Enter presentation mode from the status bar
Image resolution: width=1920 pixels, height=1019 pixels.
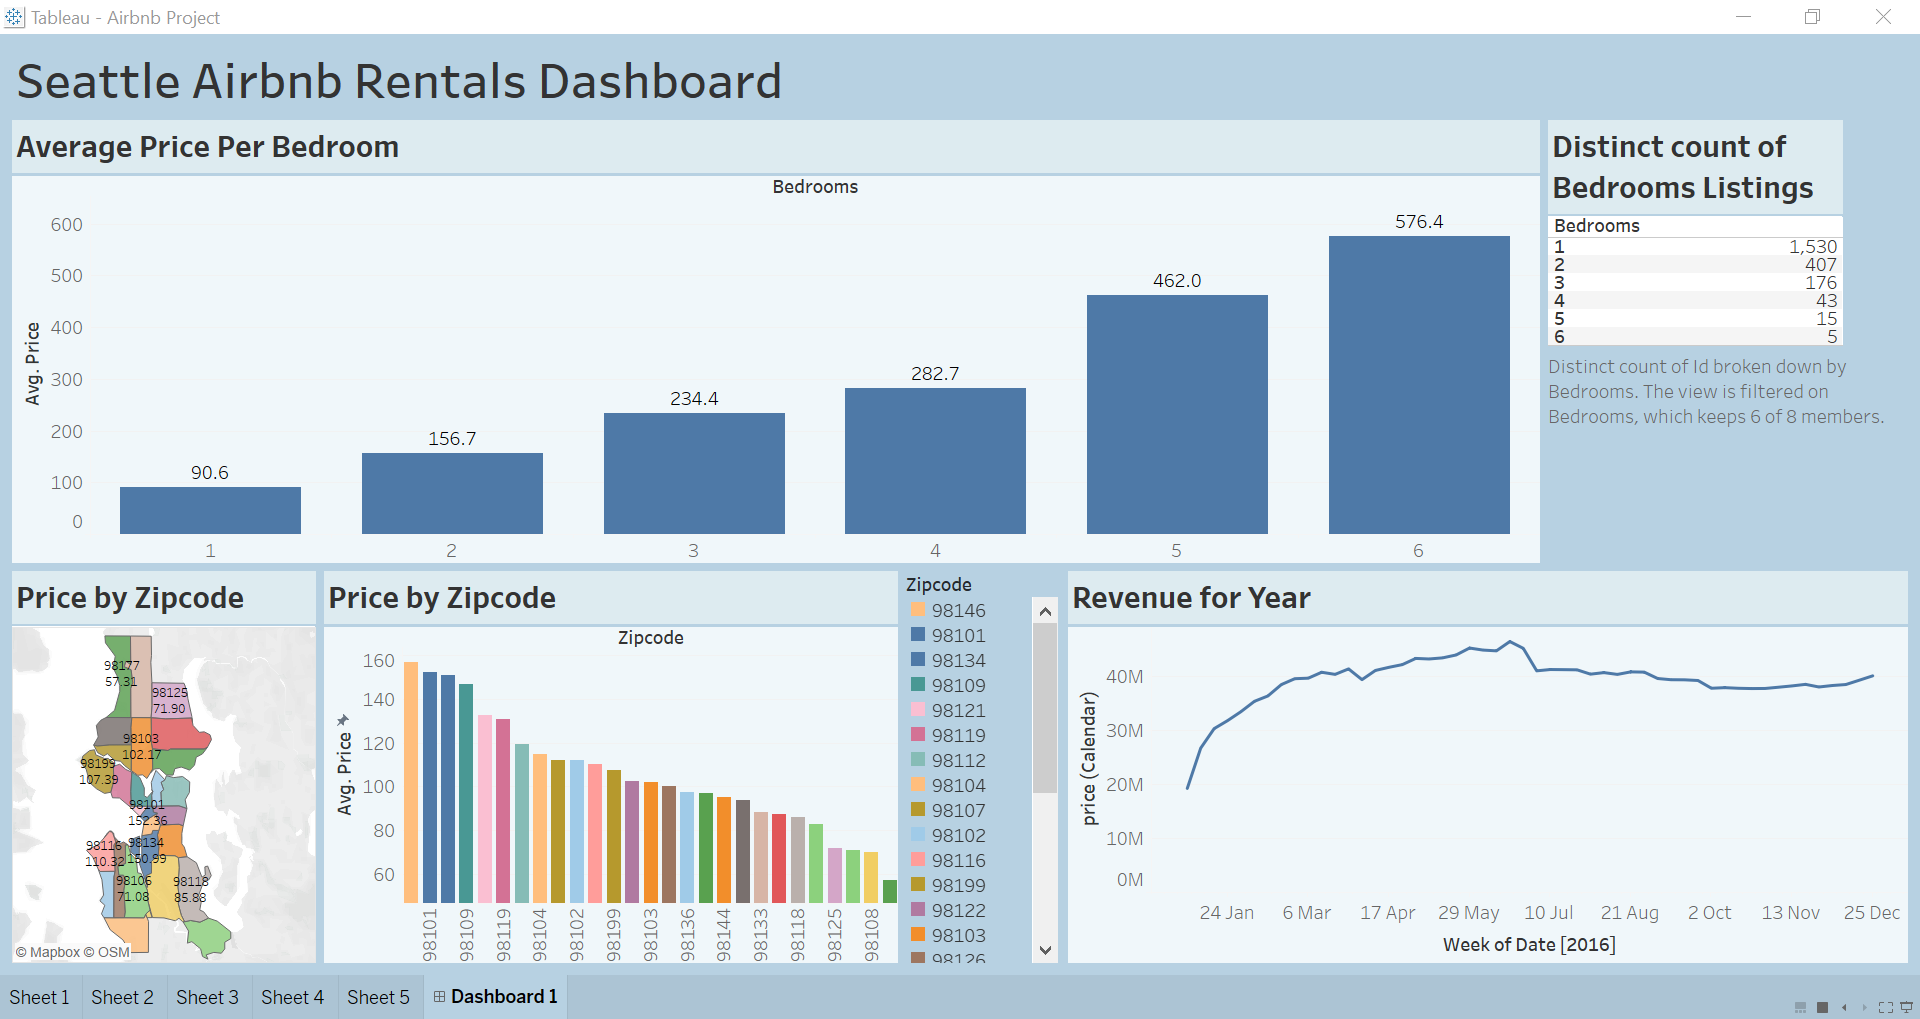(1907, 1007)
